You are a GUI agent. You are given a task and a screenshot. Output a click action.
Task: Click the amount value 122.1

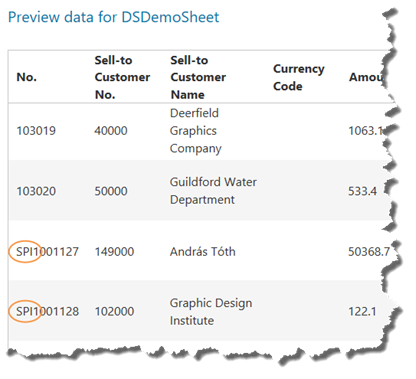[362, 312]
